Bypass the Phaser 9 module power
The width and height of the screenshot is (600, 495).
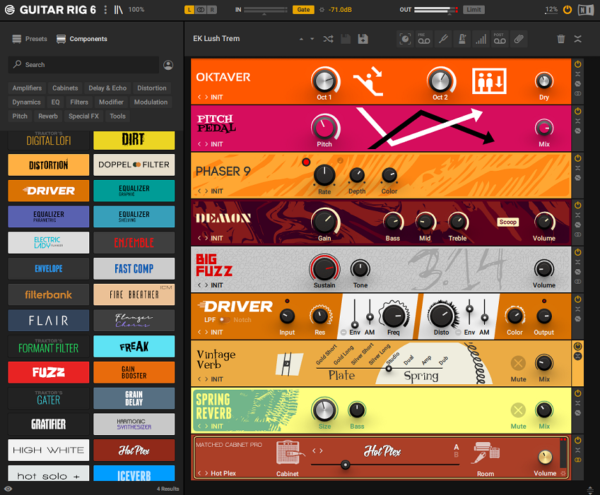578,158
